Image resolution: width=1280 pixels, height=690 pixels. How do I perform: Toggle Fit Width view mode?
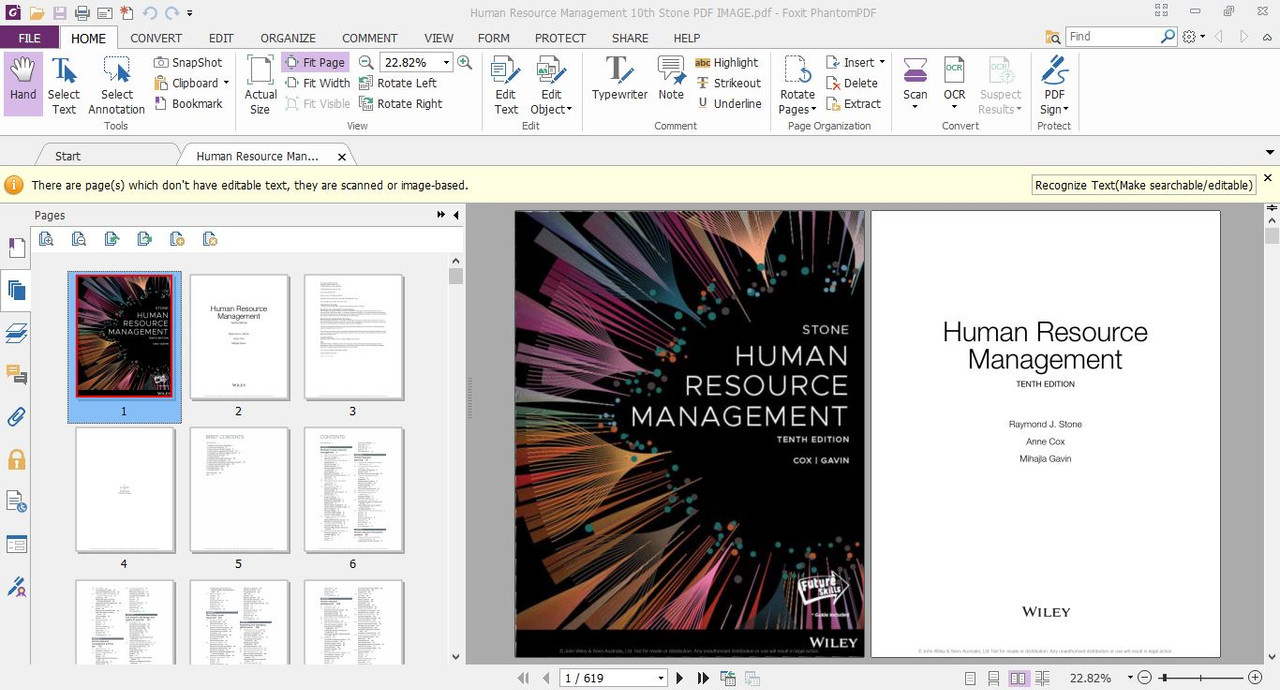tap(317, 83)
